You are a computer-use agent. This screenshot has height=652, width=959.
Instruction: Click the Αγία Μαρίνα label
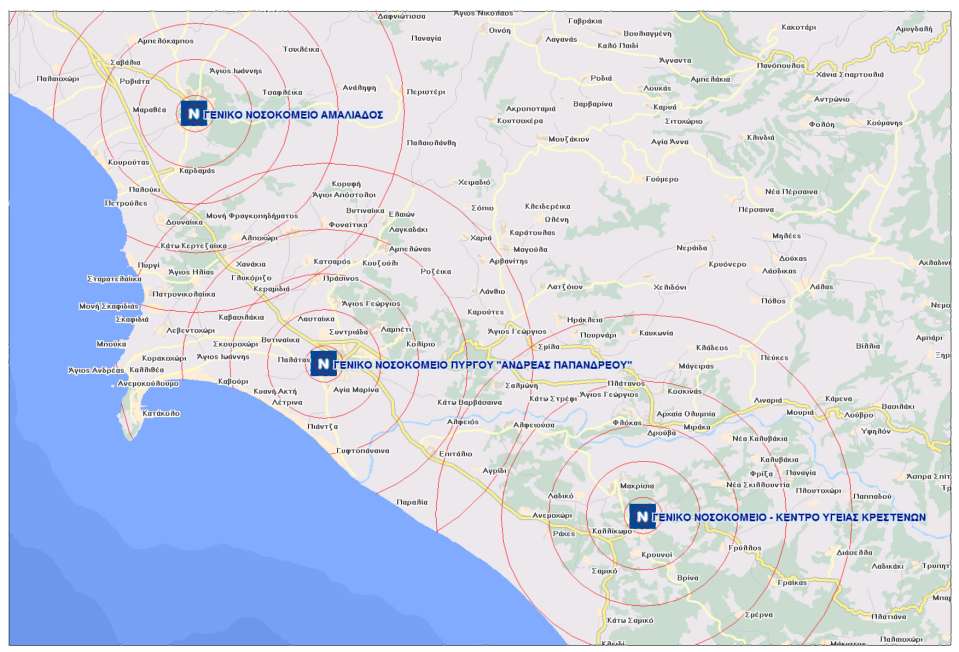pos(356,390)
